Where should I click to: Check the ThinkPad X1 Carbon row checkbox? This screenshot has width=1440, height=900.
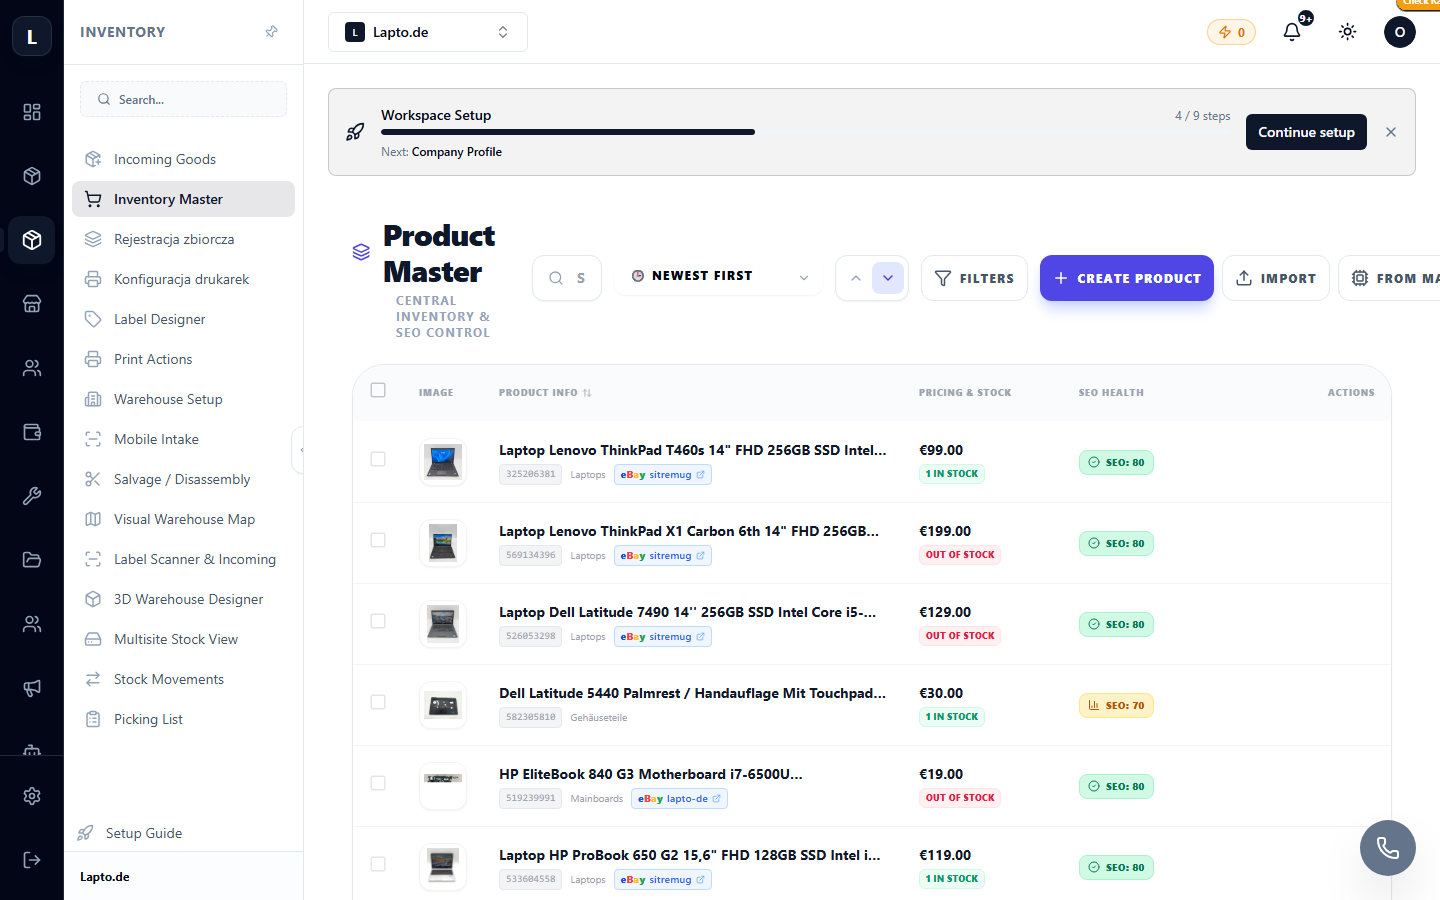pos(378,540)
